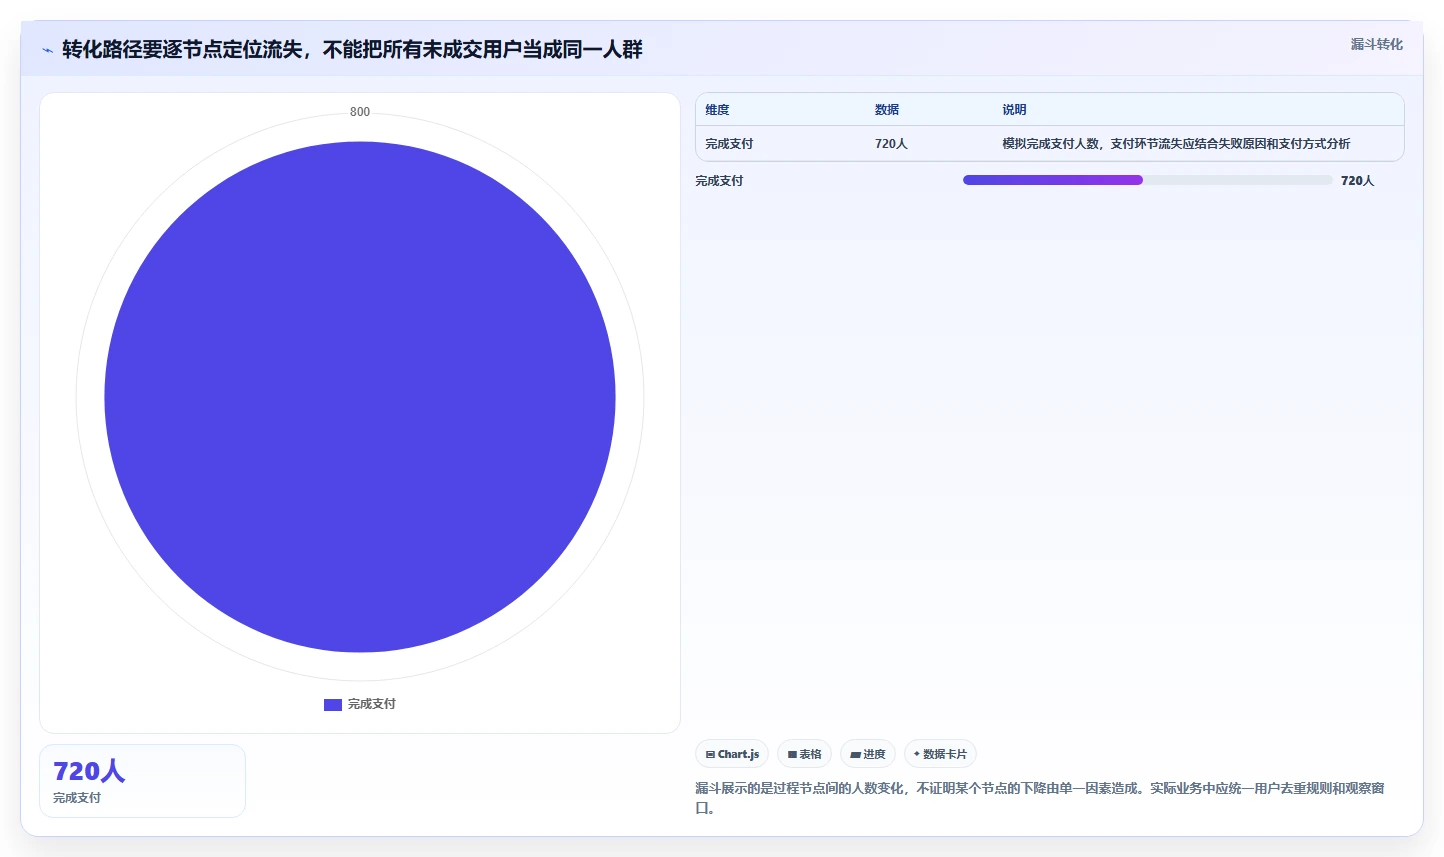Click the 完成支付 progress bar
1444x857 pixels.
pos(1147,180)
